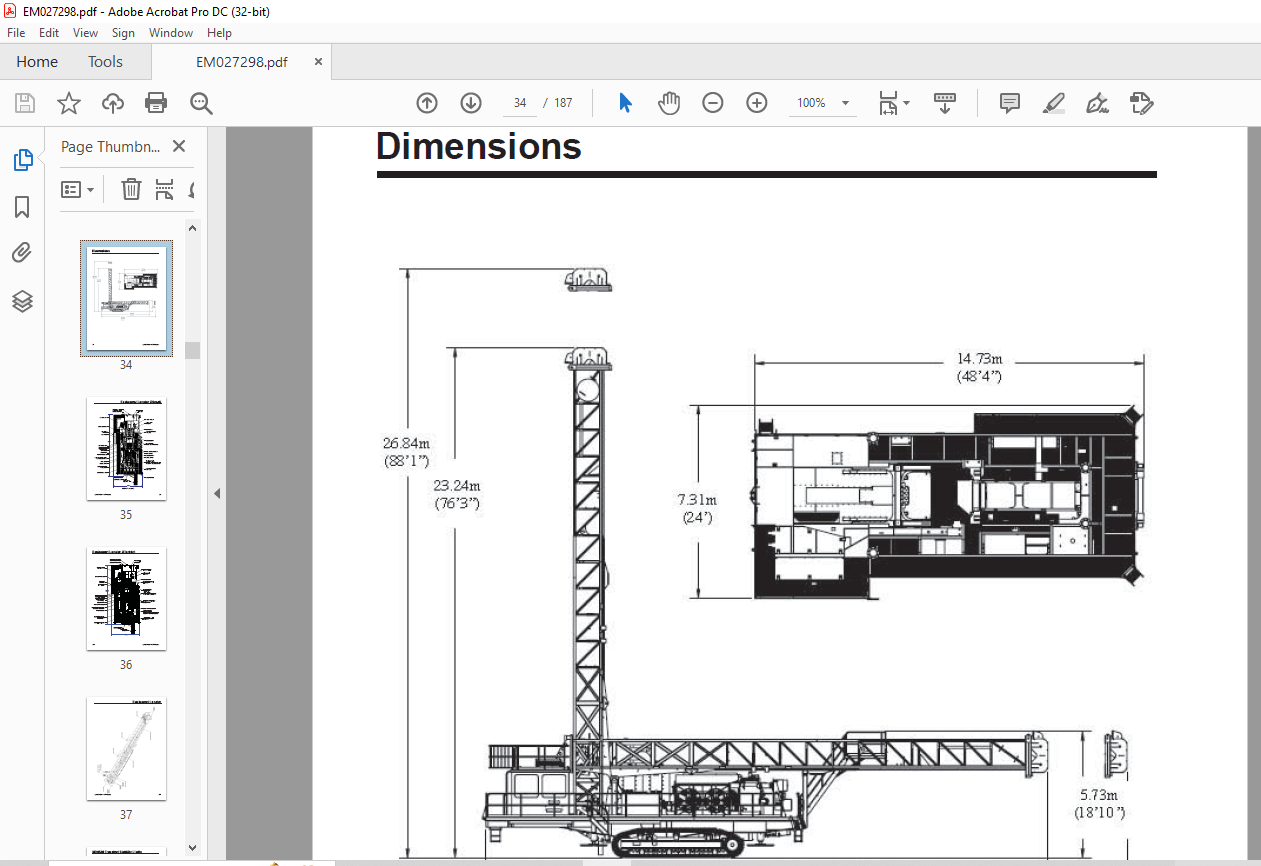The image size is (1261, 866).
Task: Go to previous page arrow
Action: pyautogui.click(x=427, y=103)
